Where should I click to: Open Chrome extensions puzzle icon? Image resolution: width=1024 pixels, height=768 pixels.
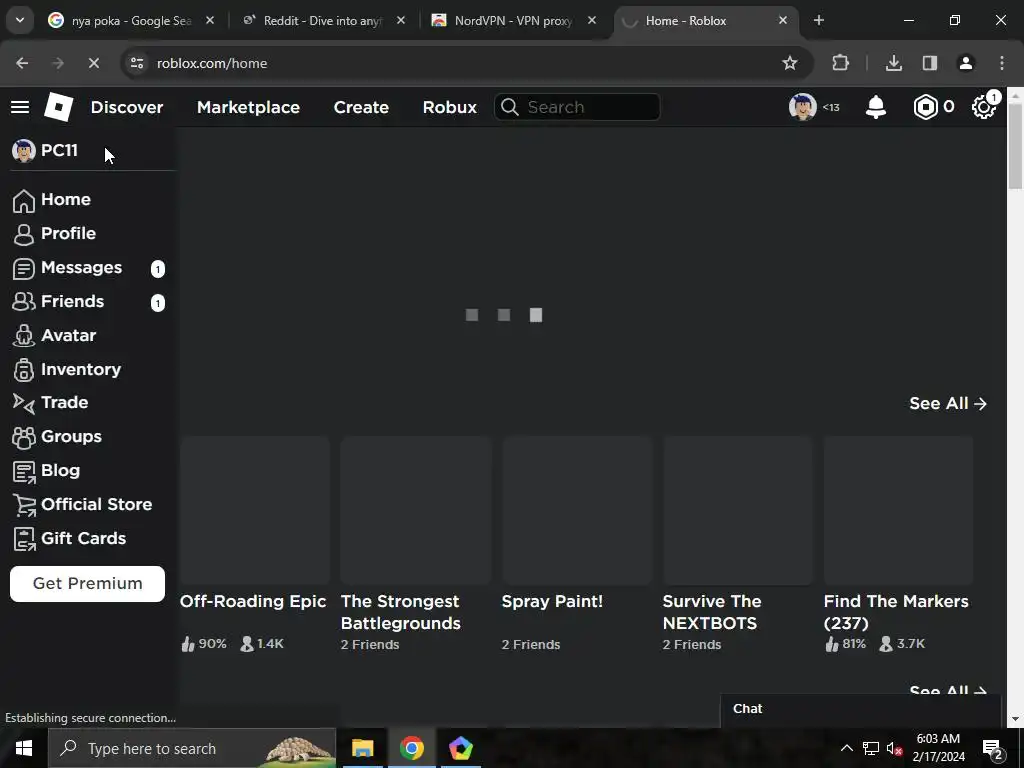(840, 63)
